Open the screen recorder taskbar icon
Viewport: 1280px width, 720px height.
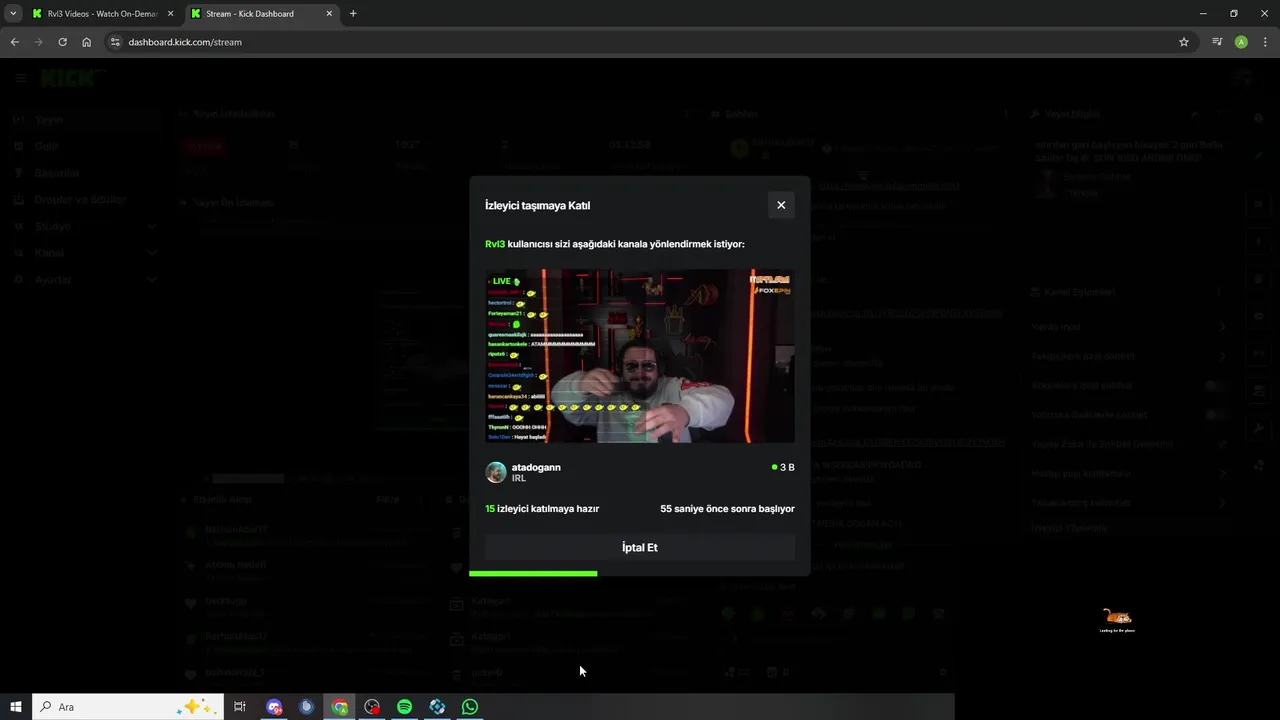click(x=372, y=707)
